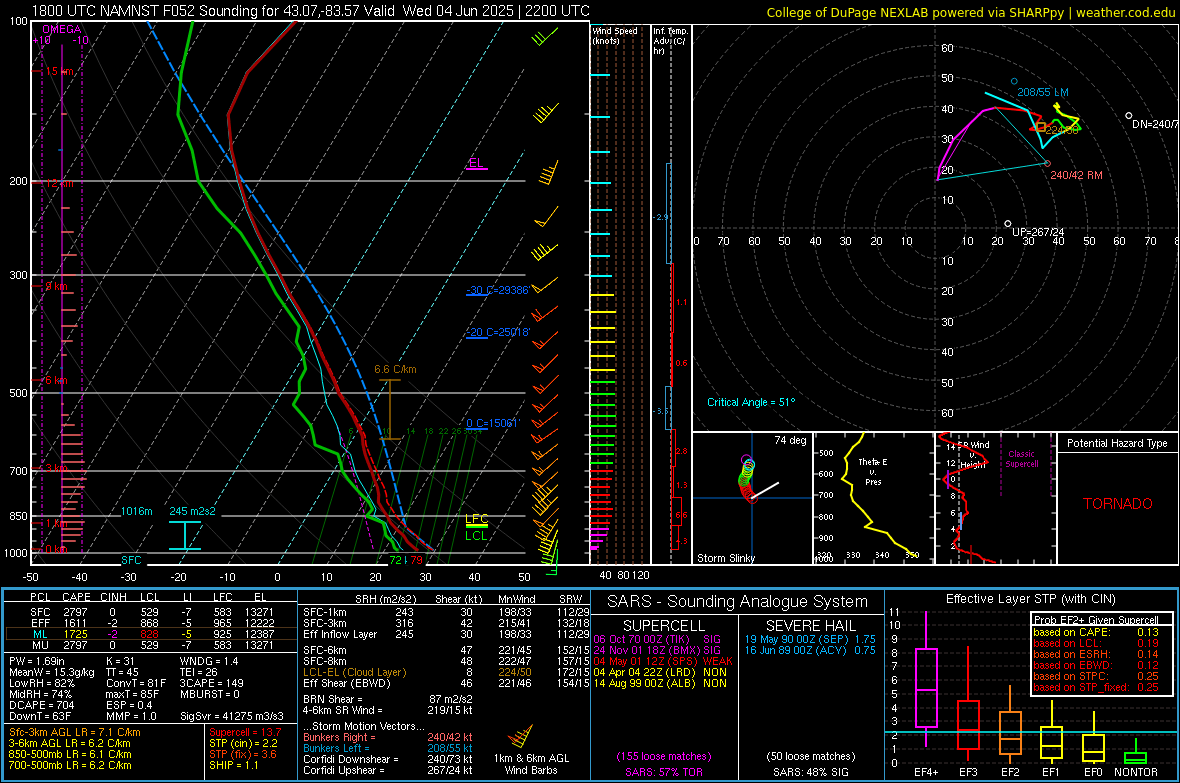Click the 'DCAPE = 704' value
This screenshot has height=783, width=1180.
[41, 705]
